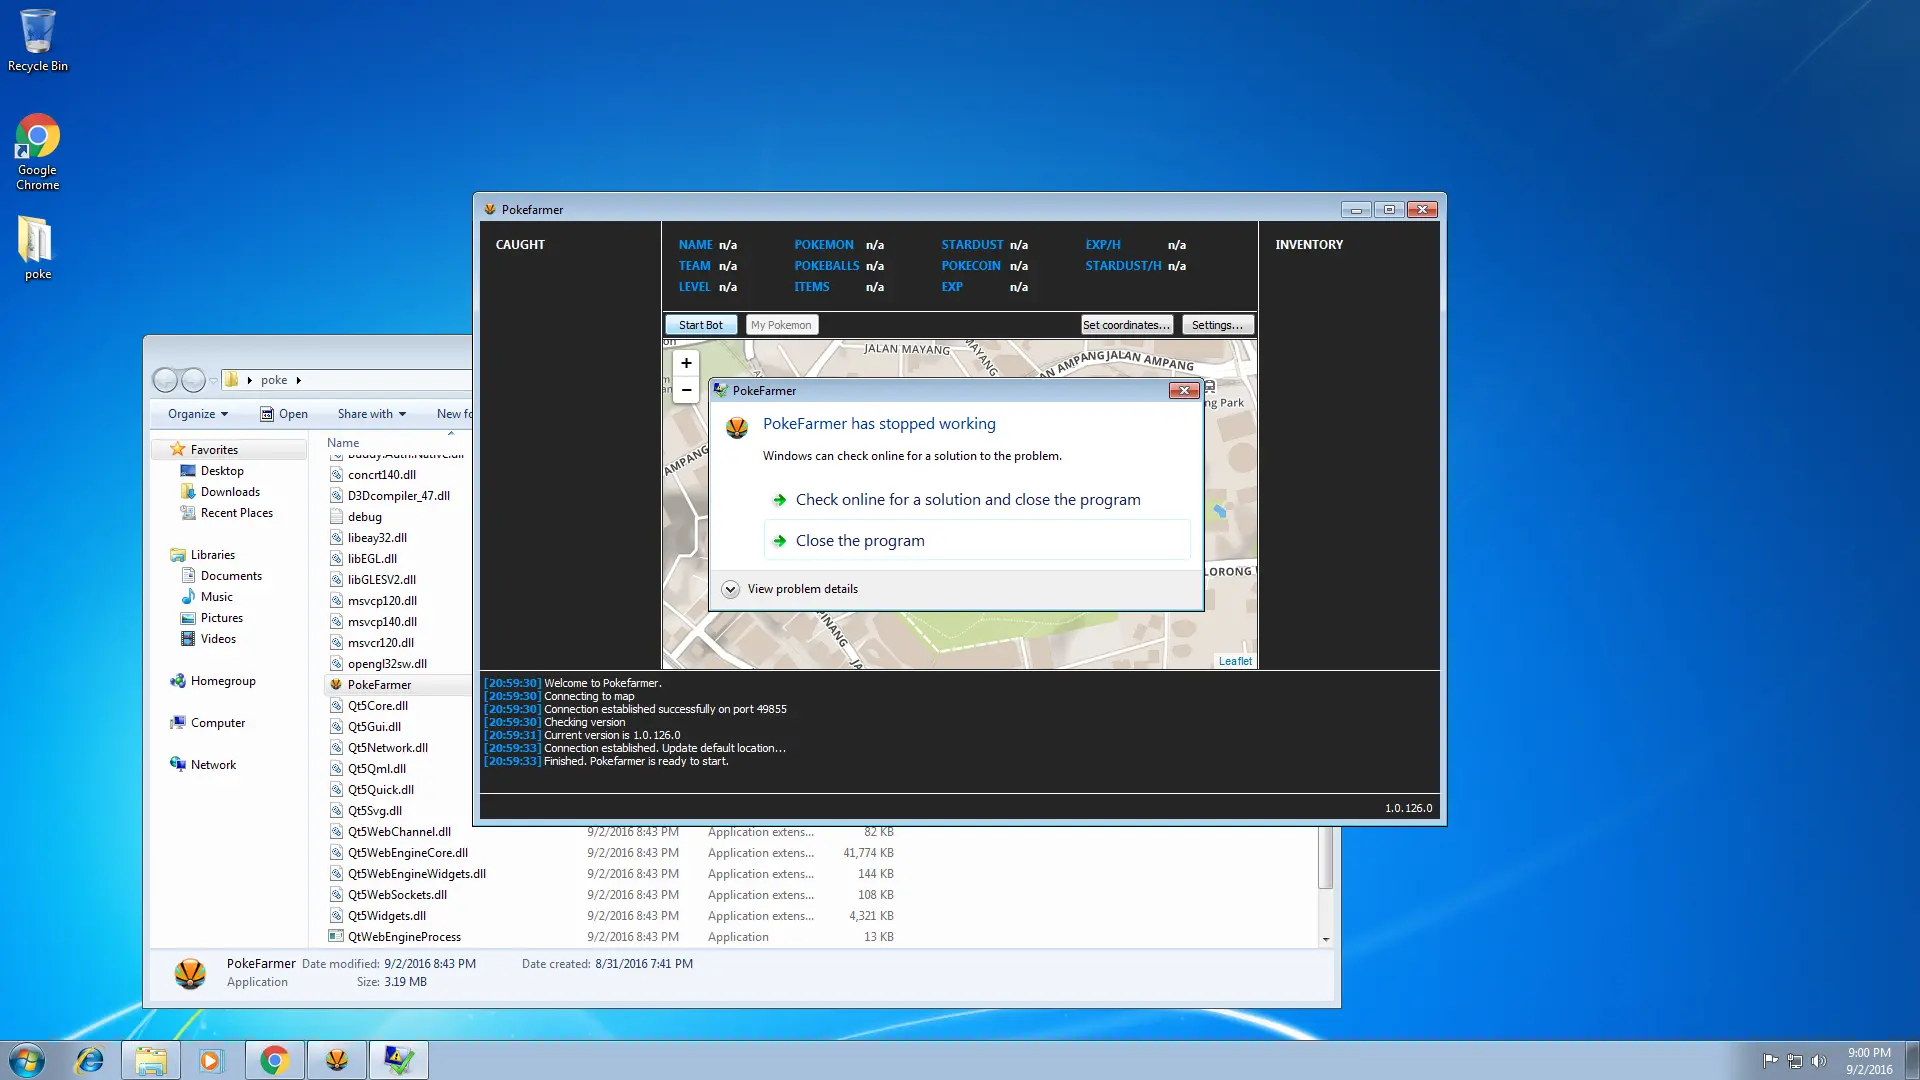Open Internet Explorer from taskbar

pos(90,1060)
